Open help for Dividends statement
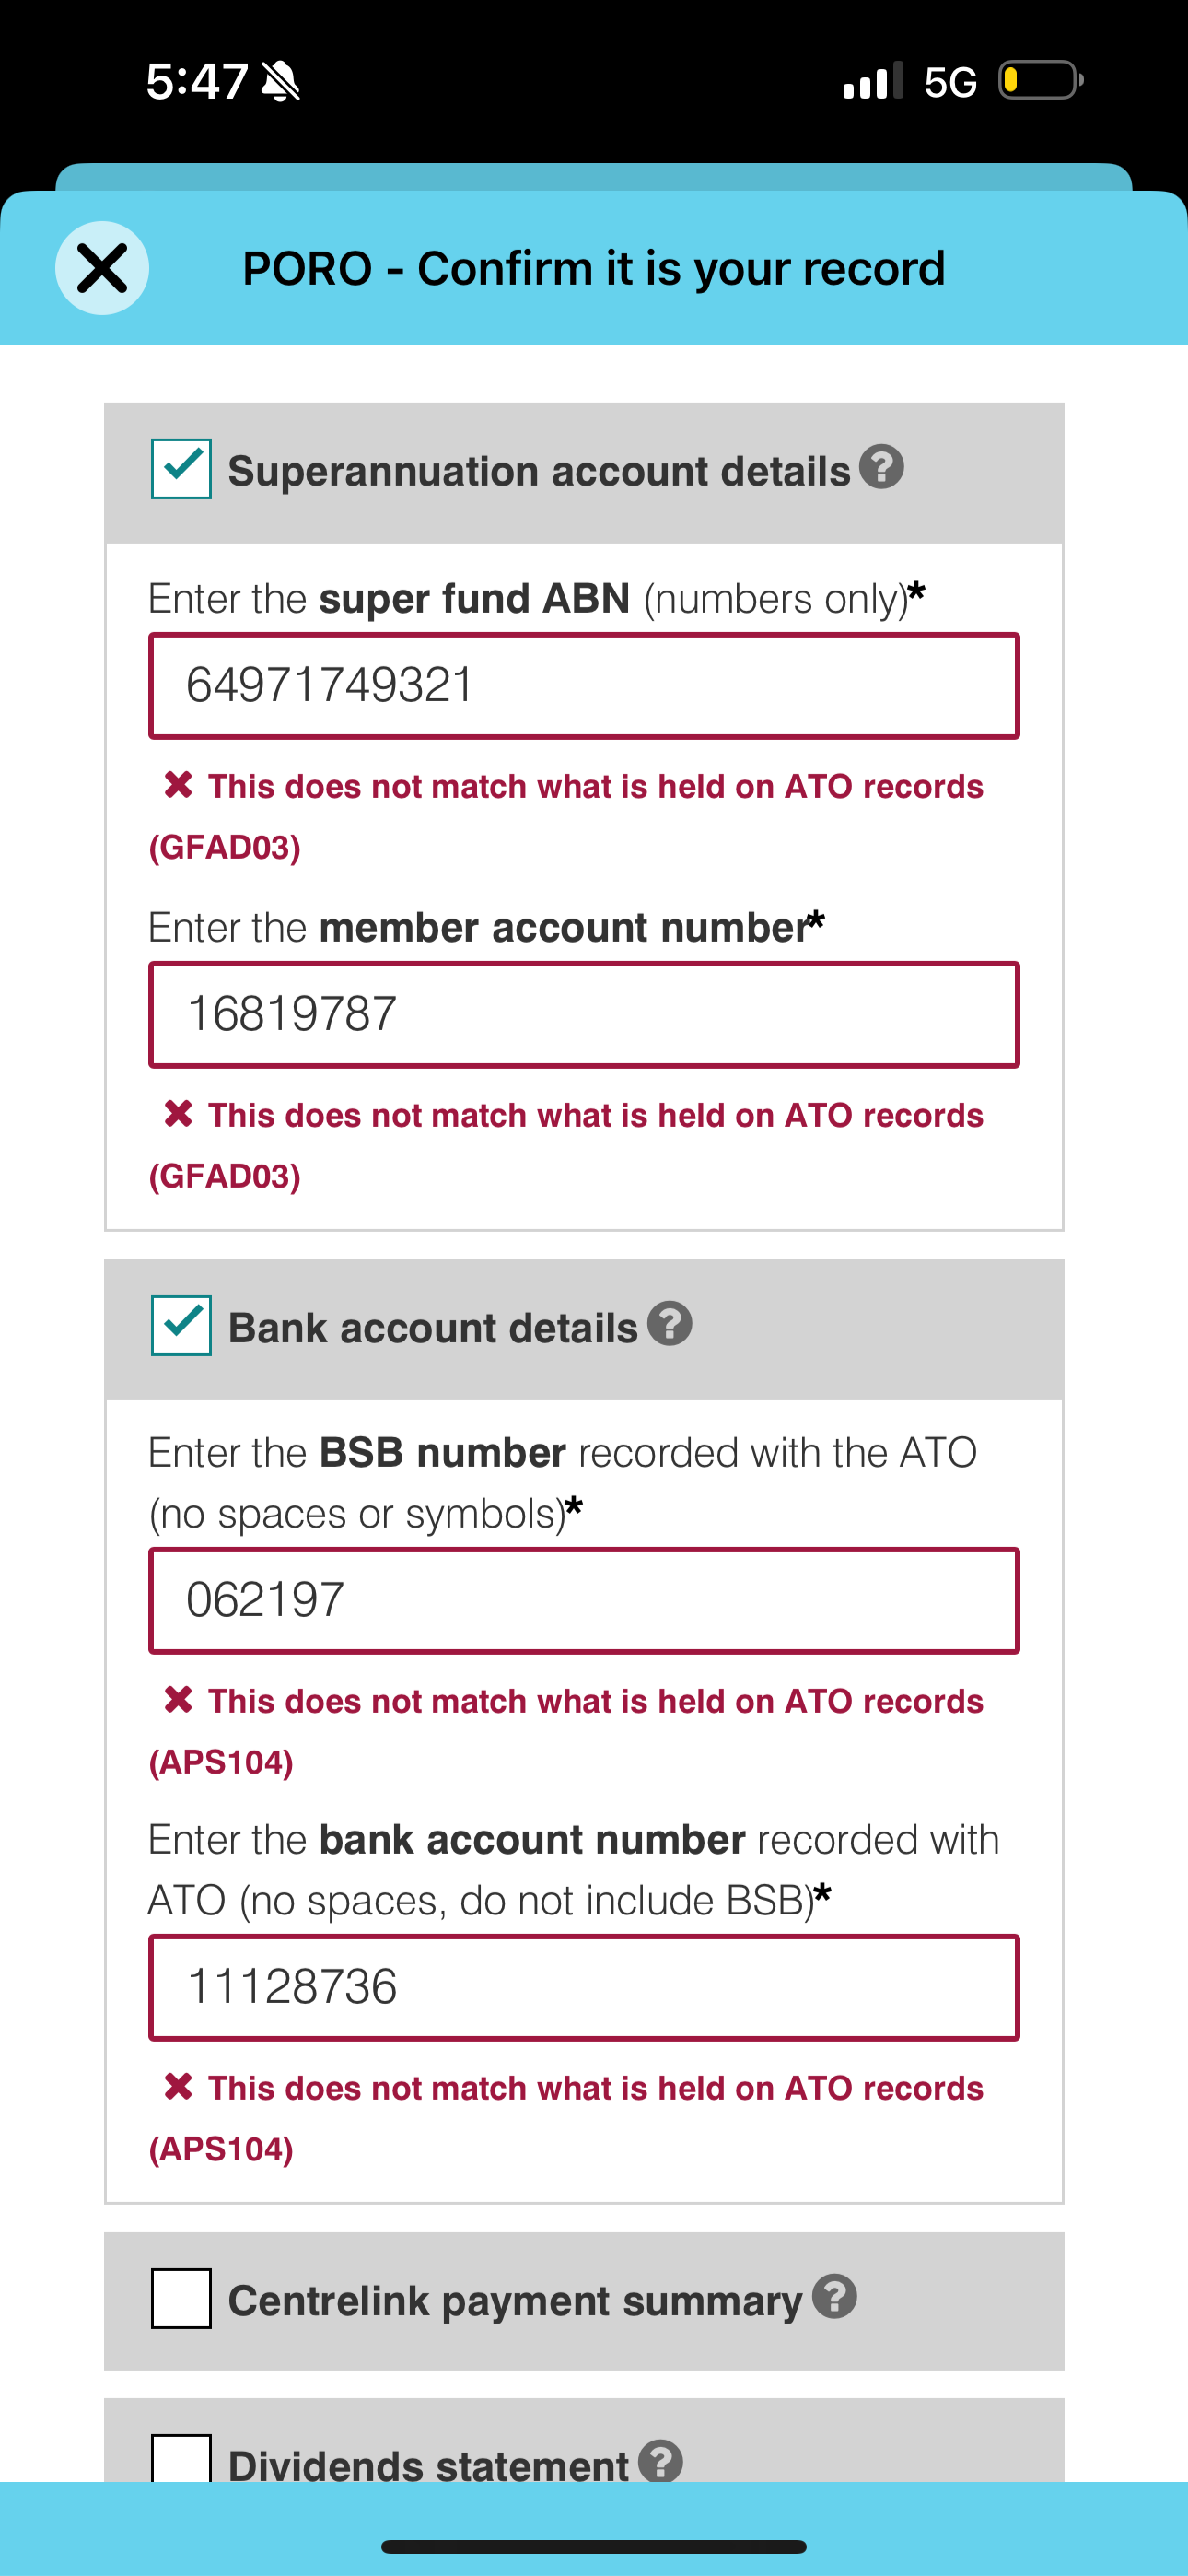 [661, 2460]
